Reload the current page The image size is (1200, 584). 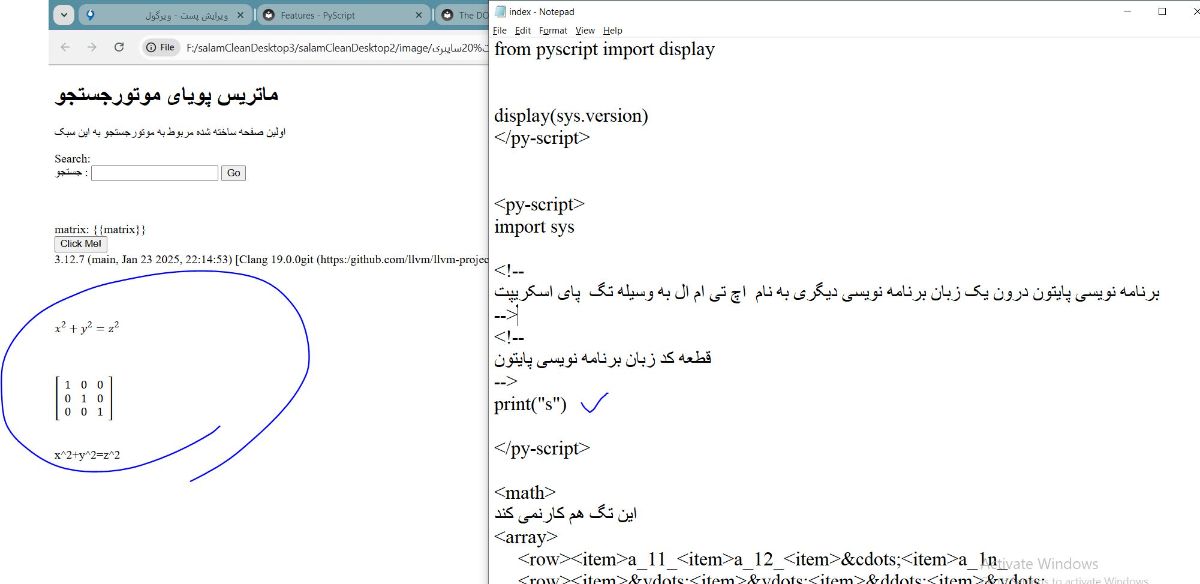tap(119, 47)
